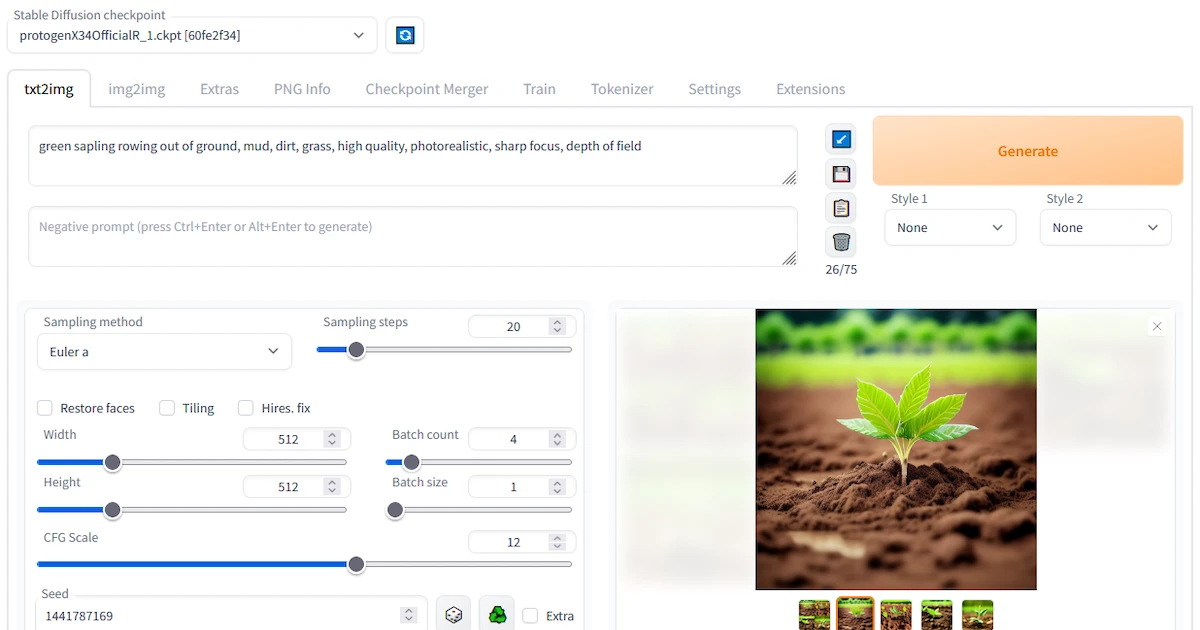Switch to the img2img tab
1200x630 pixels.
click(137, 89)
